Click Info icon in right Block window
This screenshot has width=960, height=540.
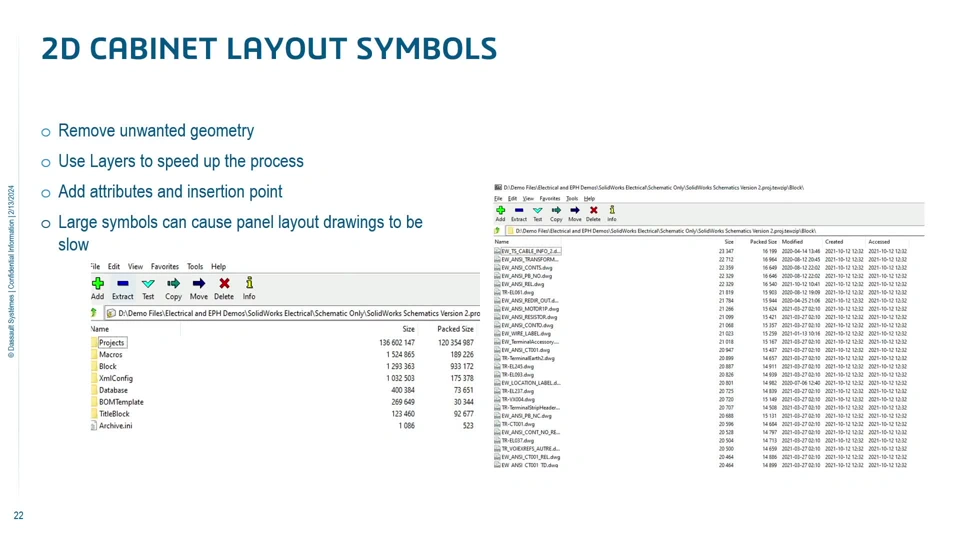(612, 210)
